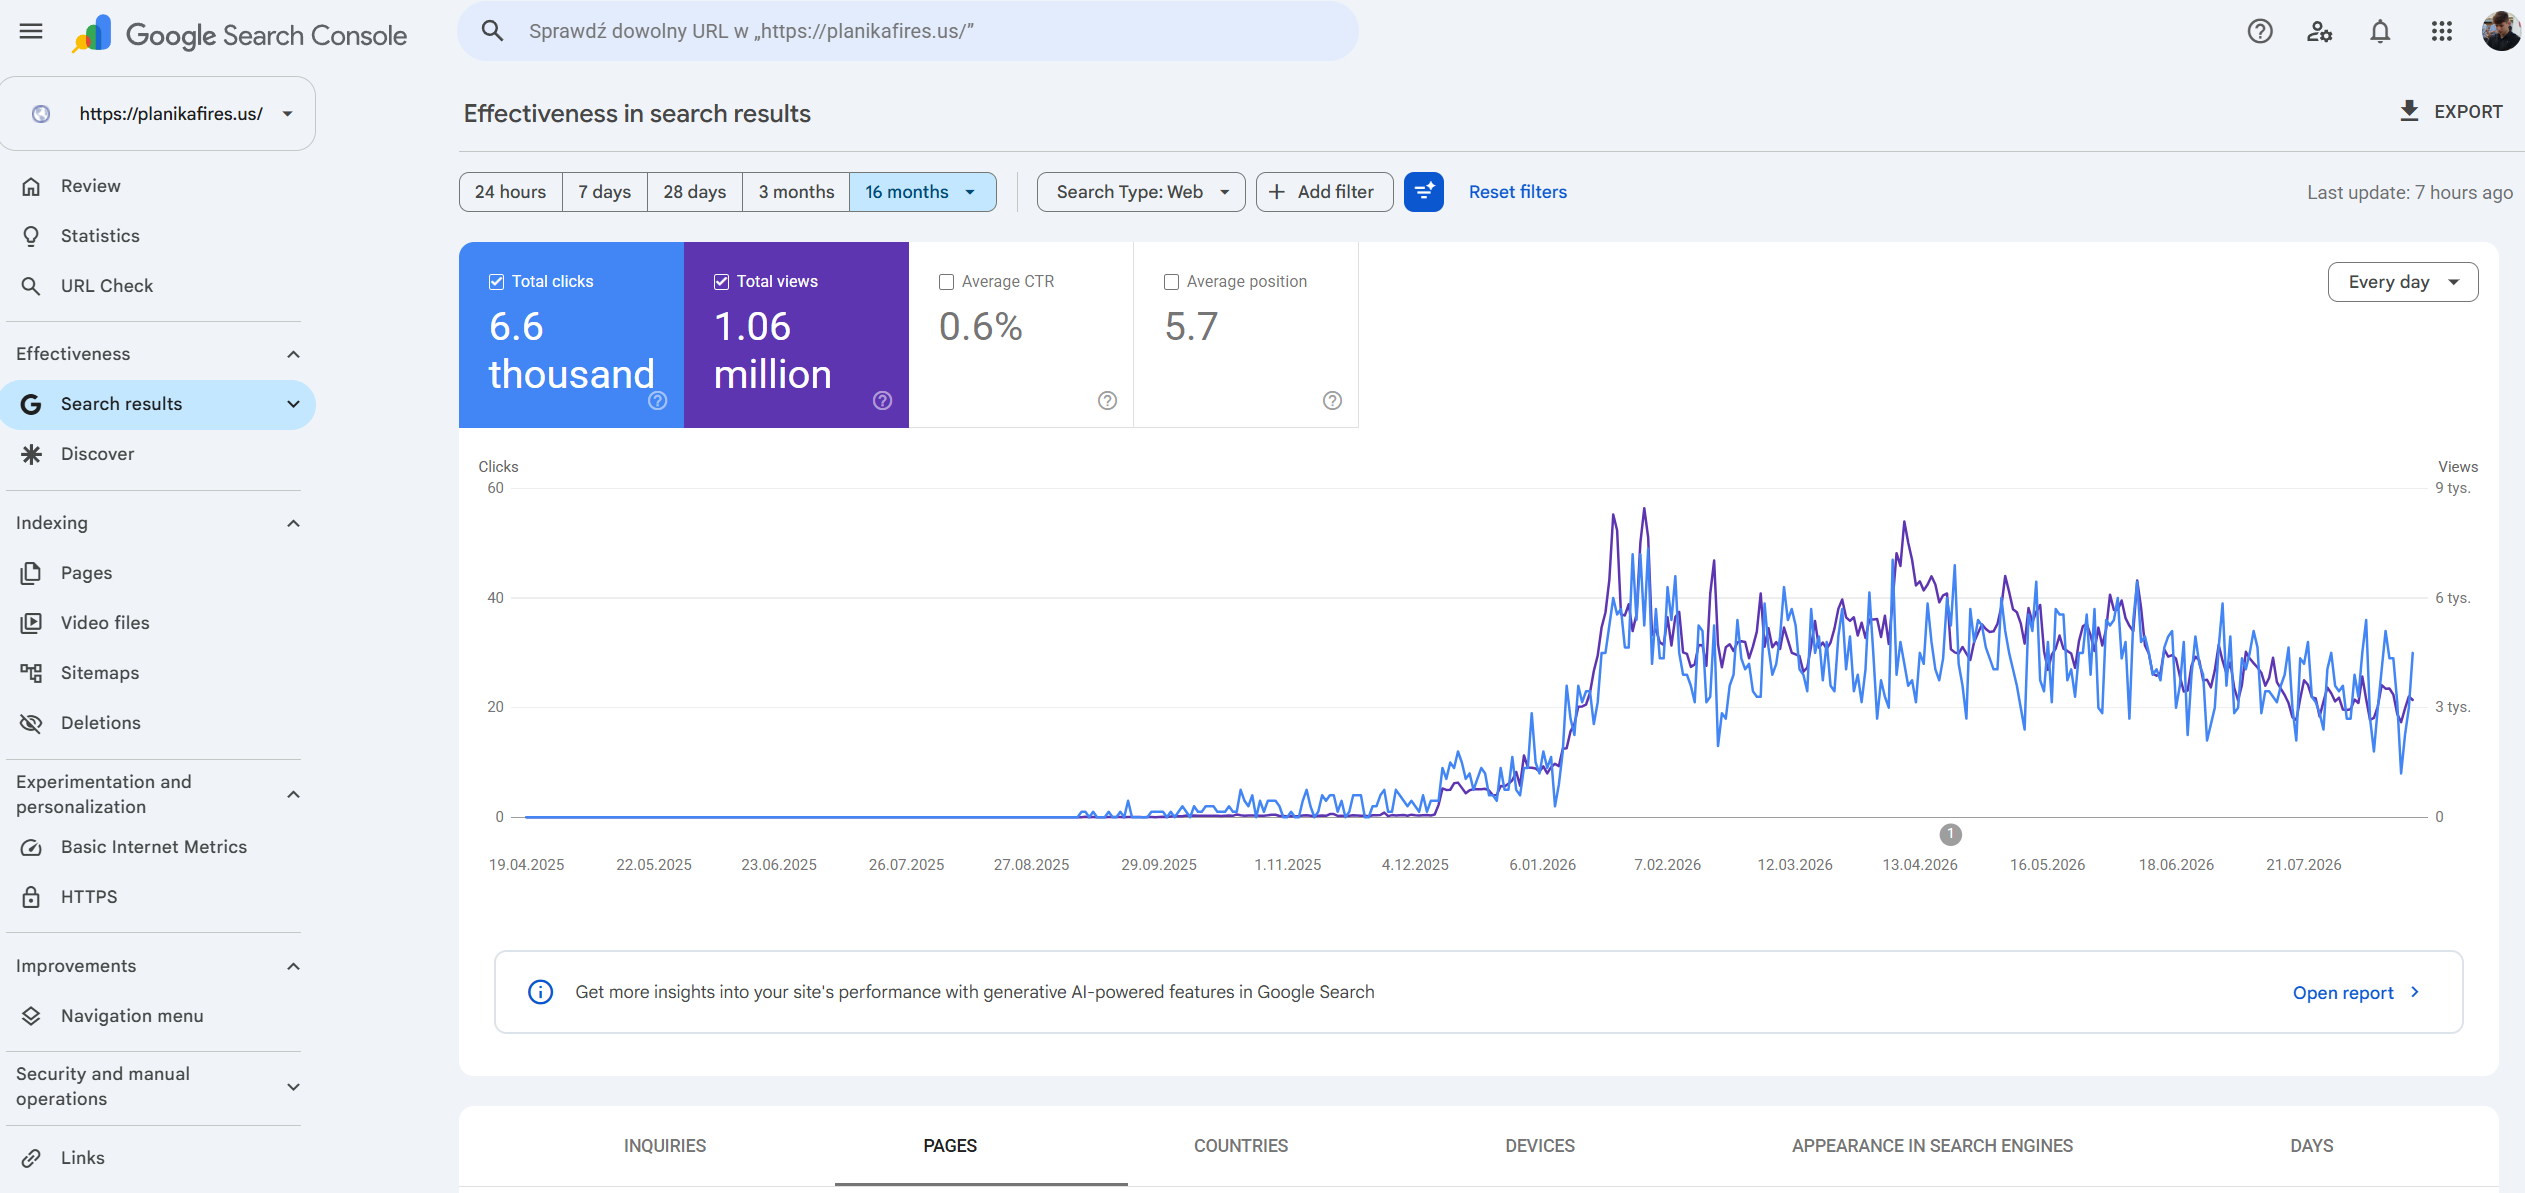Switch to the COUNTRIES tab
The image size is (2525, 1193).
[1241, 1146]
